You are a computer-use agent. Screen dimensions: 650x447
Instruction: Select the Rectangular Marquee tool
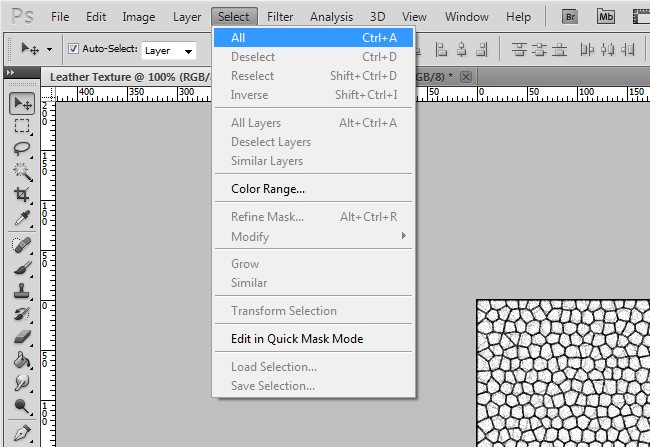click(22, 126)
